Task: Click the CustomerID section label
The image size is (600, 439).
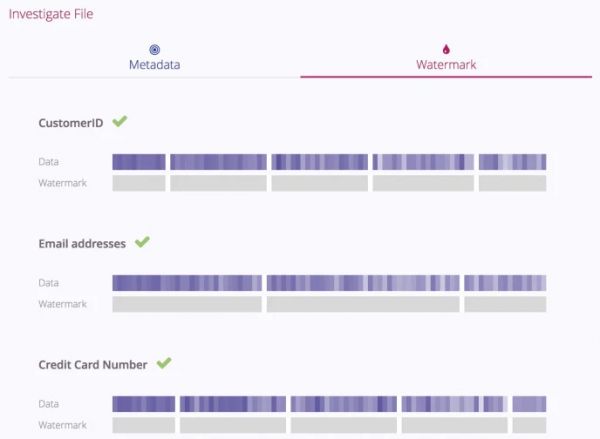Action: 71,122
